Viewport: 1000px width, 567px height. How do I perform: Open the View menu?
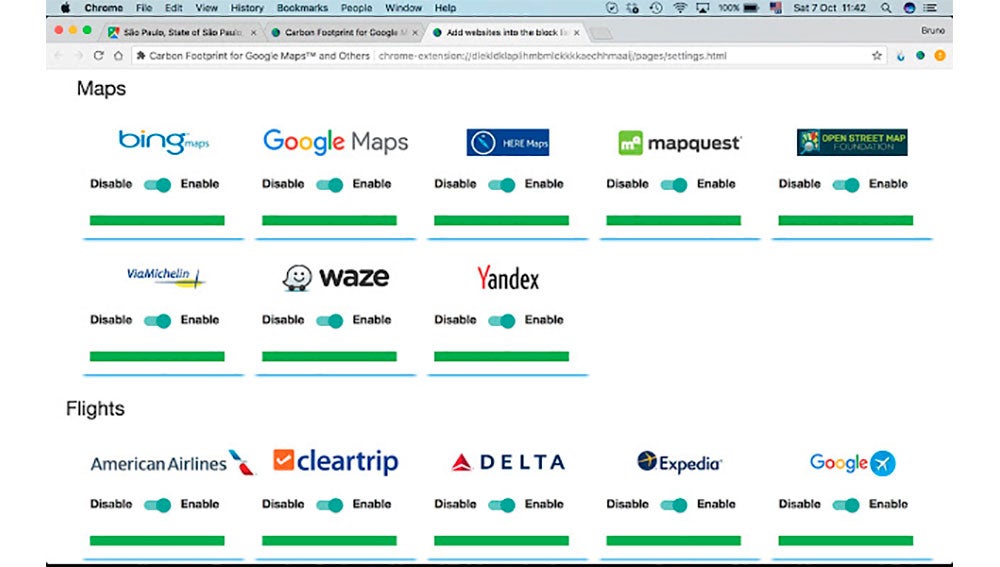tap(206, 8)
